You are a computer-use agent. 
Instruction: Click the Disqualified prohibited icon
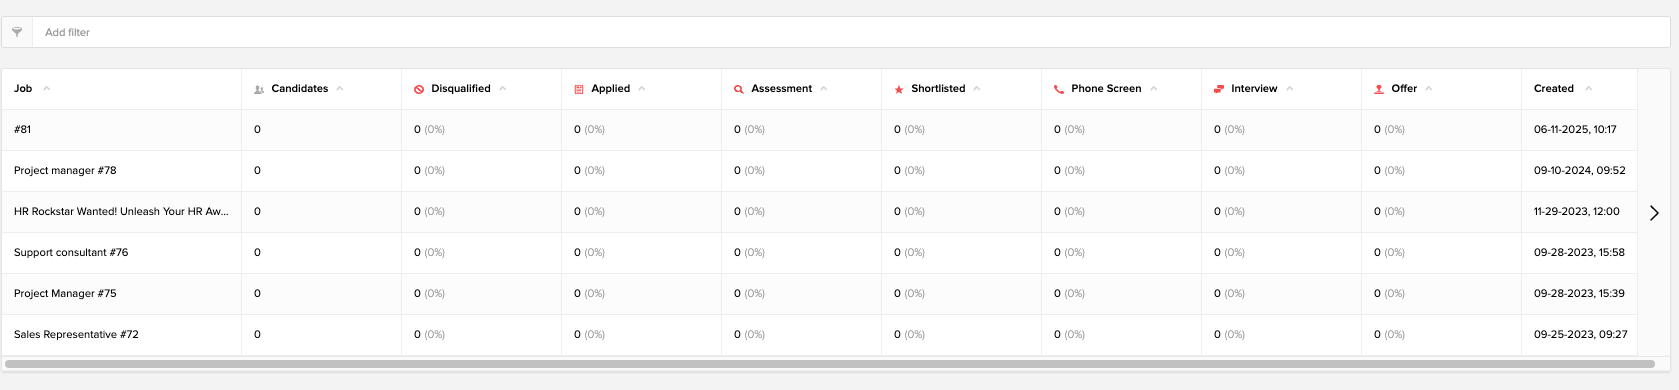pos(419,89)
